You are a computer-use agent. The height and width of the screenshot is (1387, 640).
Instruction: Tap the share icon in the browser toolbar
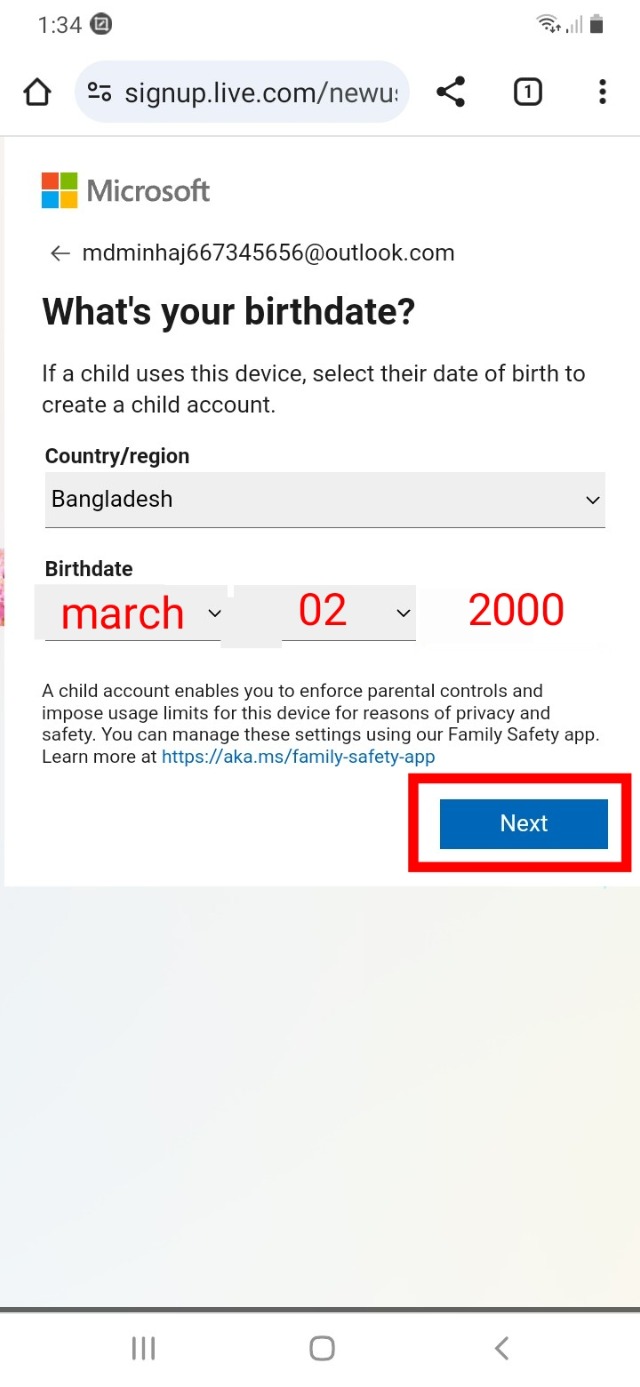(x=451, y=91)
